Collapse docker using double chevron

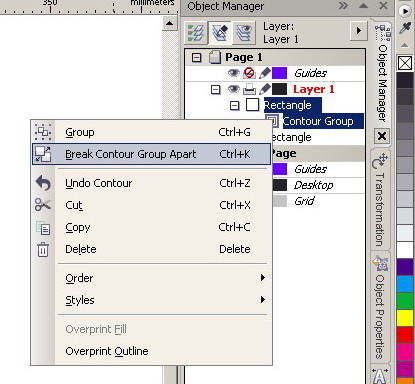(x=343, y=6)
